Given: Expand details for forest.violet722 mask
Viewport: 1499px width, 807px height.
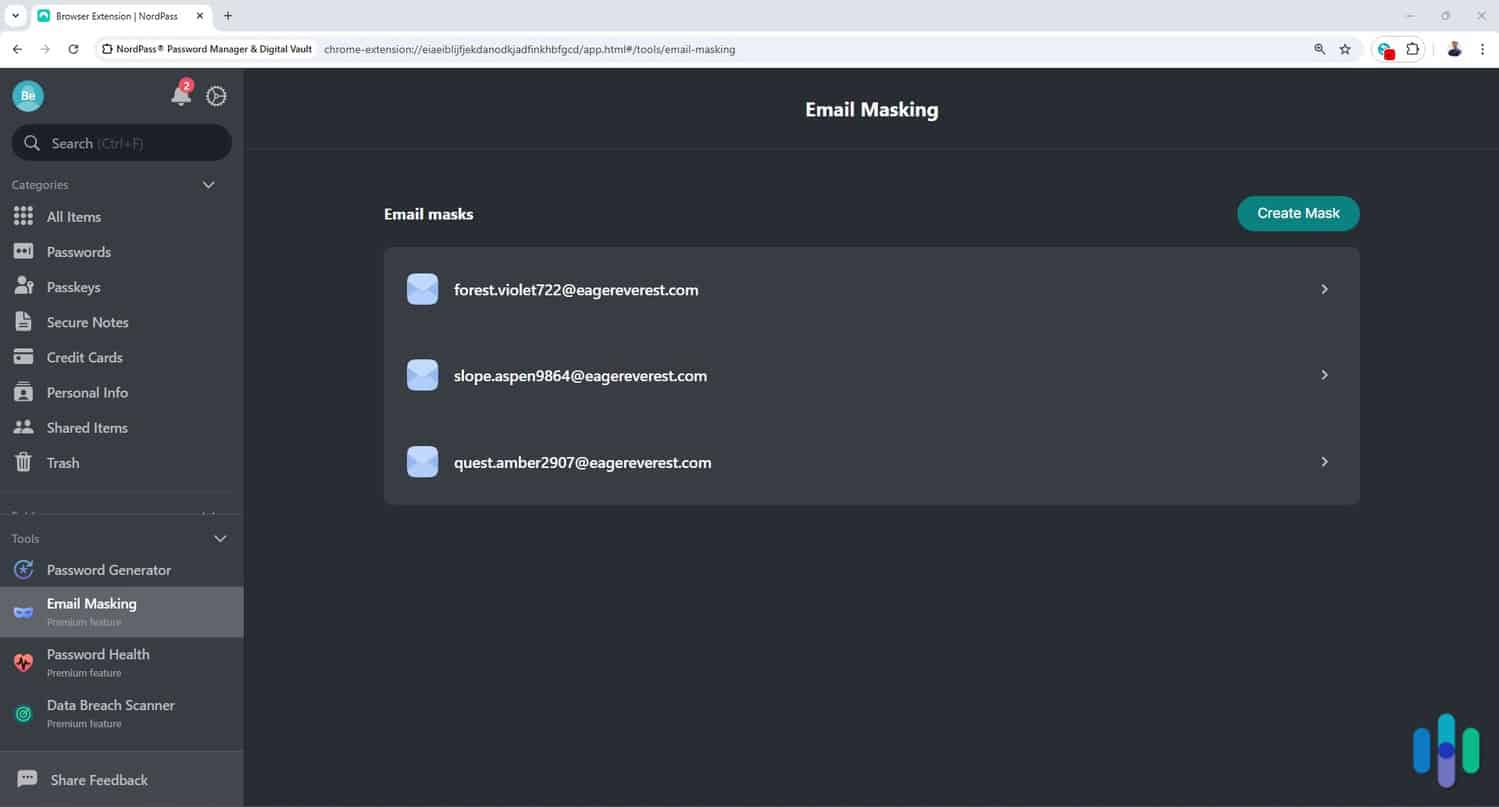Looking at the screenshot, I should click(x=1323, y=288).
